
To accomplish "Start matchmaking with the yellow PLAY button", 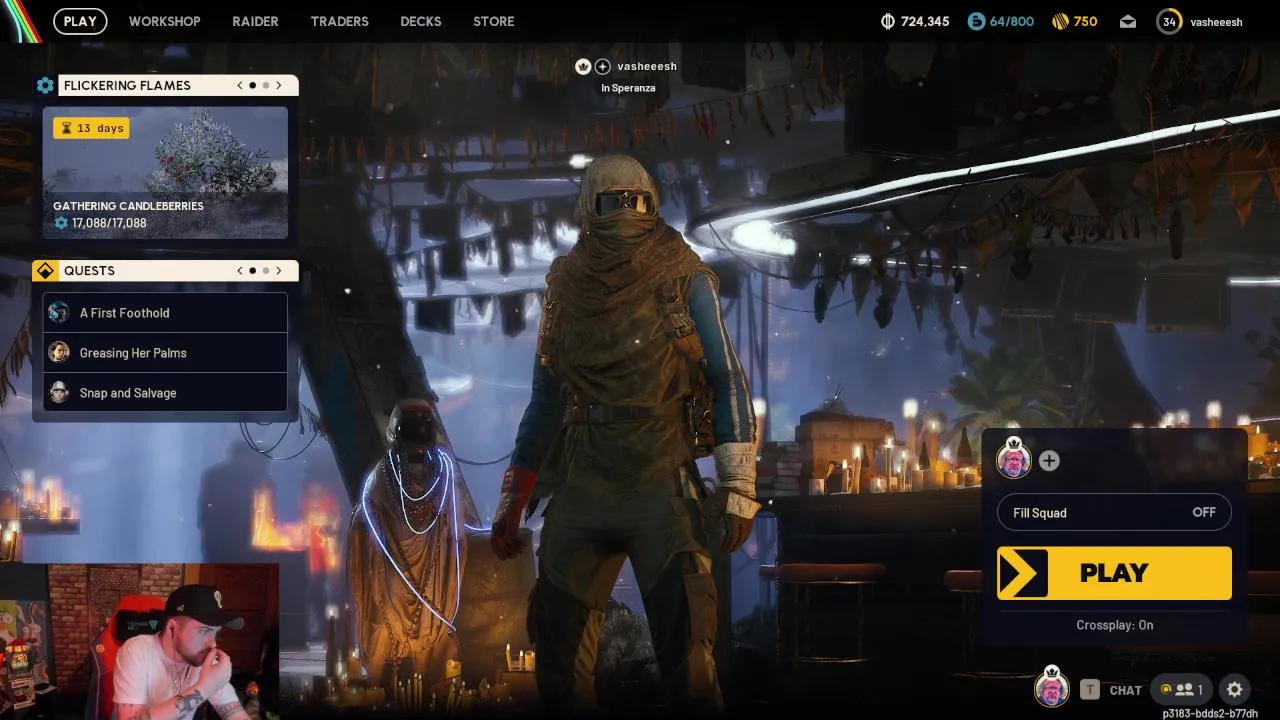I will (1114, 573).
